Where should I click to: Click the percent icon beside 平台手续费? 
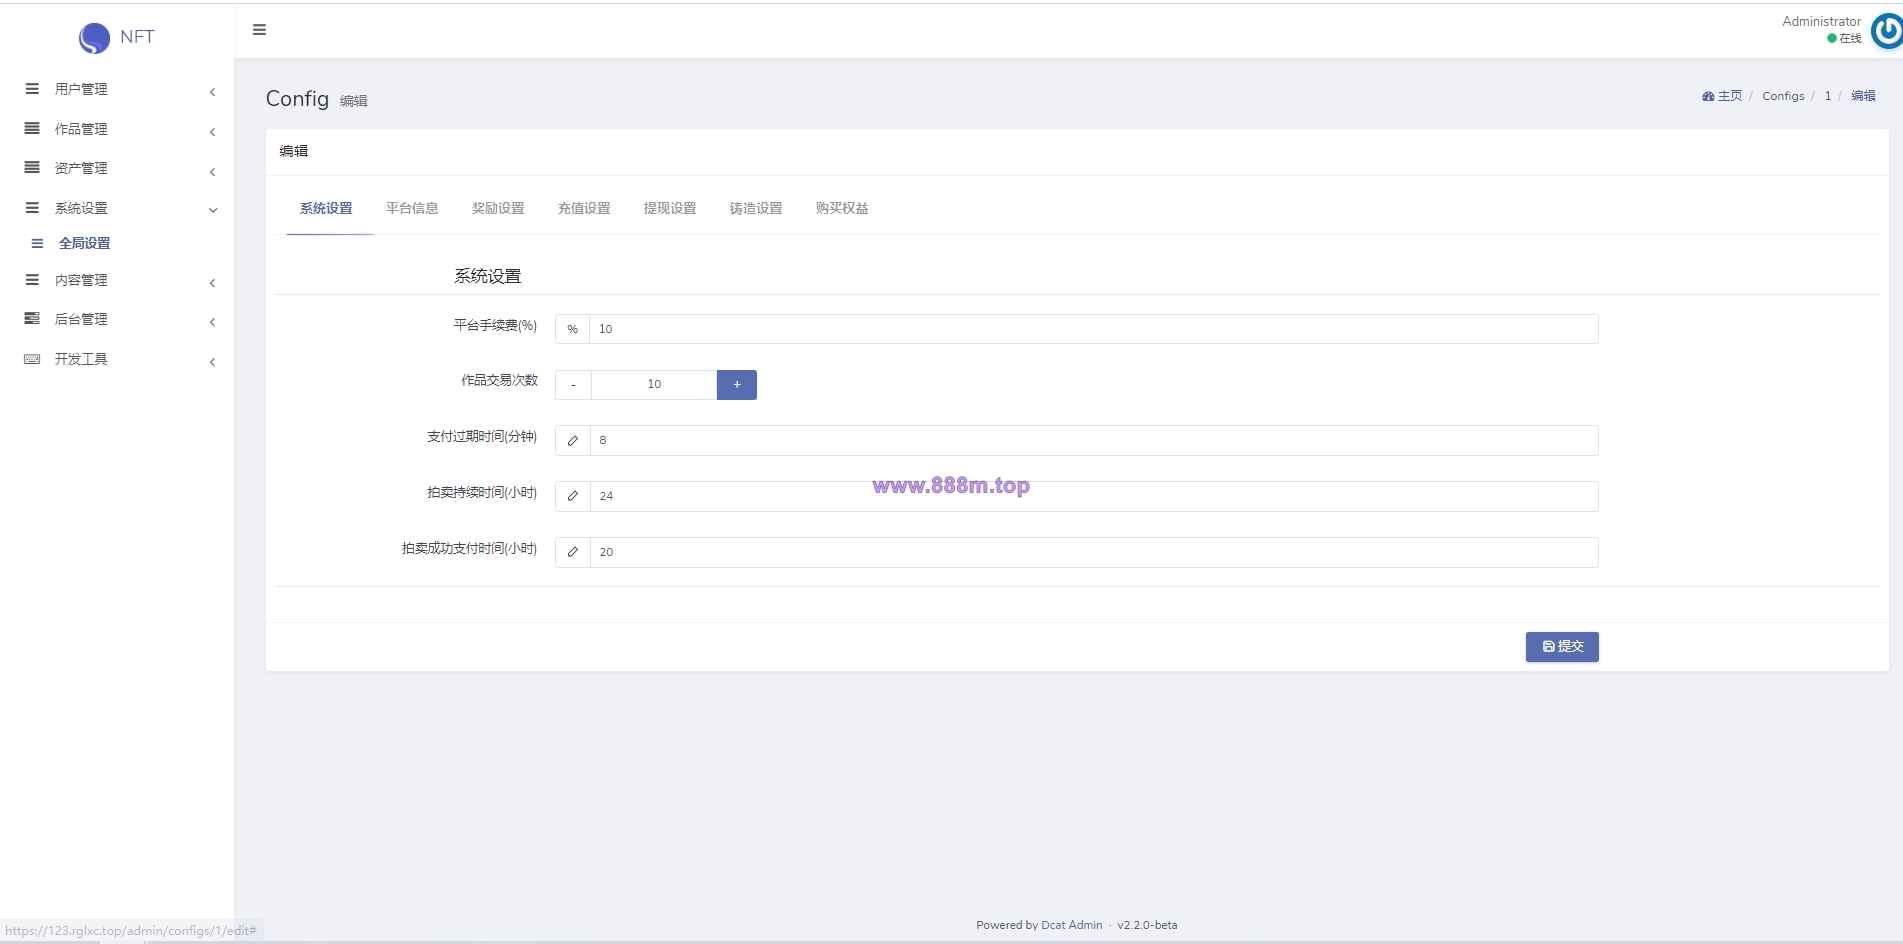573,329
